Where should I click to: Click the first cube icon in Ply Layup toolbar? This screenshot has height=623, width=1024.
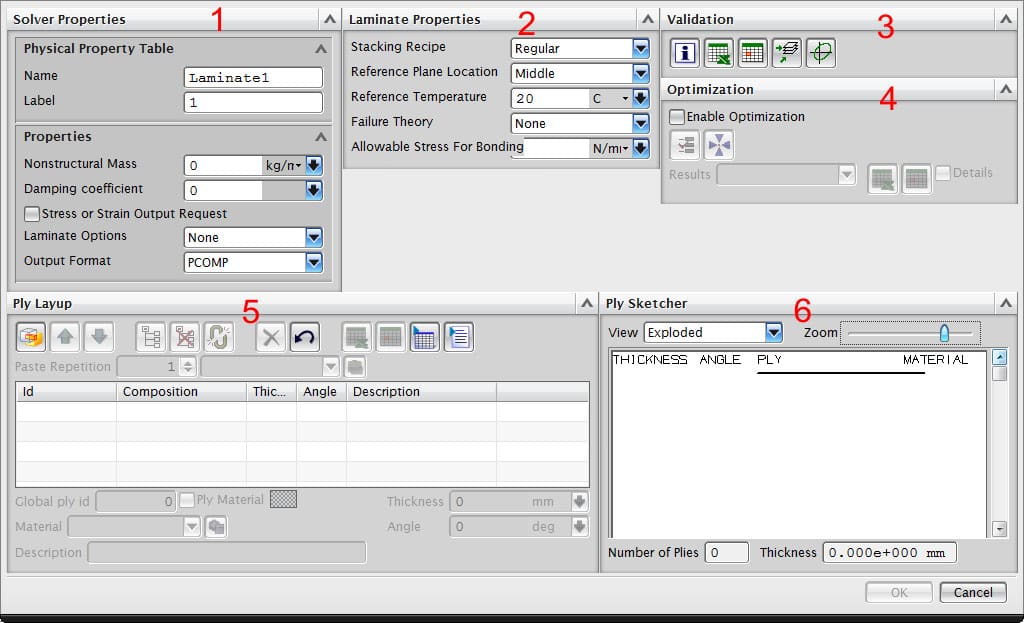click(x=32, y=337)
